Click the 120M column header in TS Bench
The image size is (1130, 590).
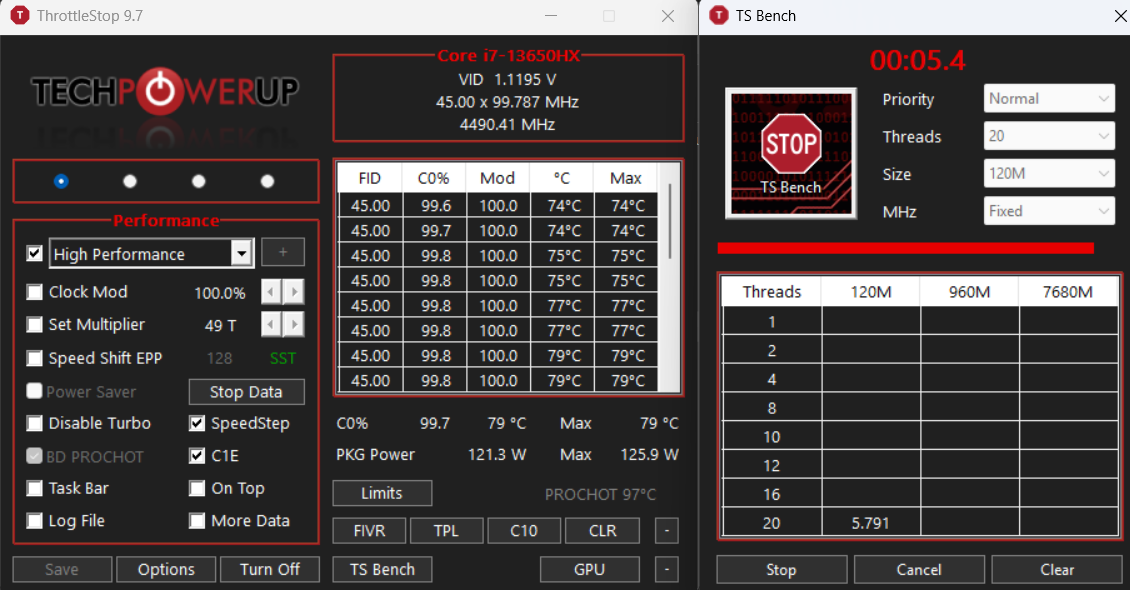pos(871,292)
